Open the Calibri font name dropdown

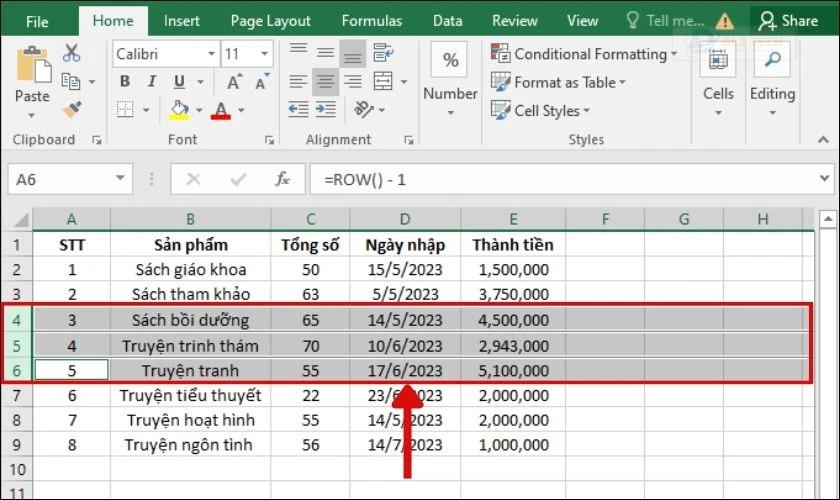[212, 54]
